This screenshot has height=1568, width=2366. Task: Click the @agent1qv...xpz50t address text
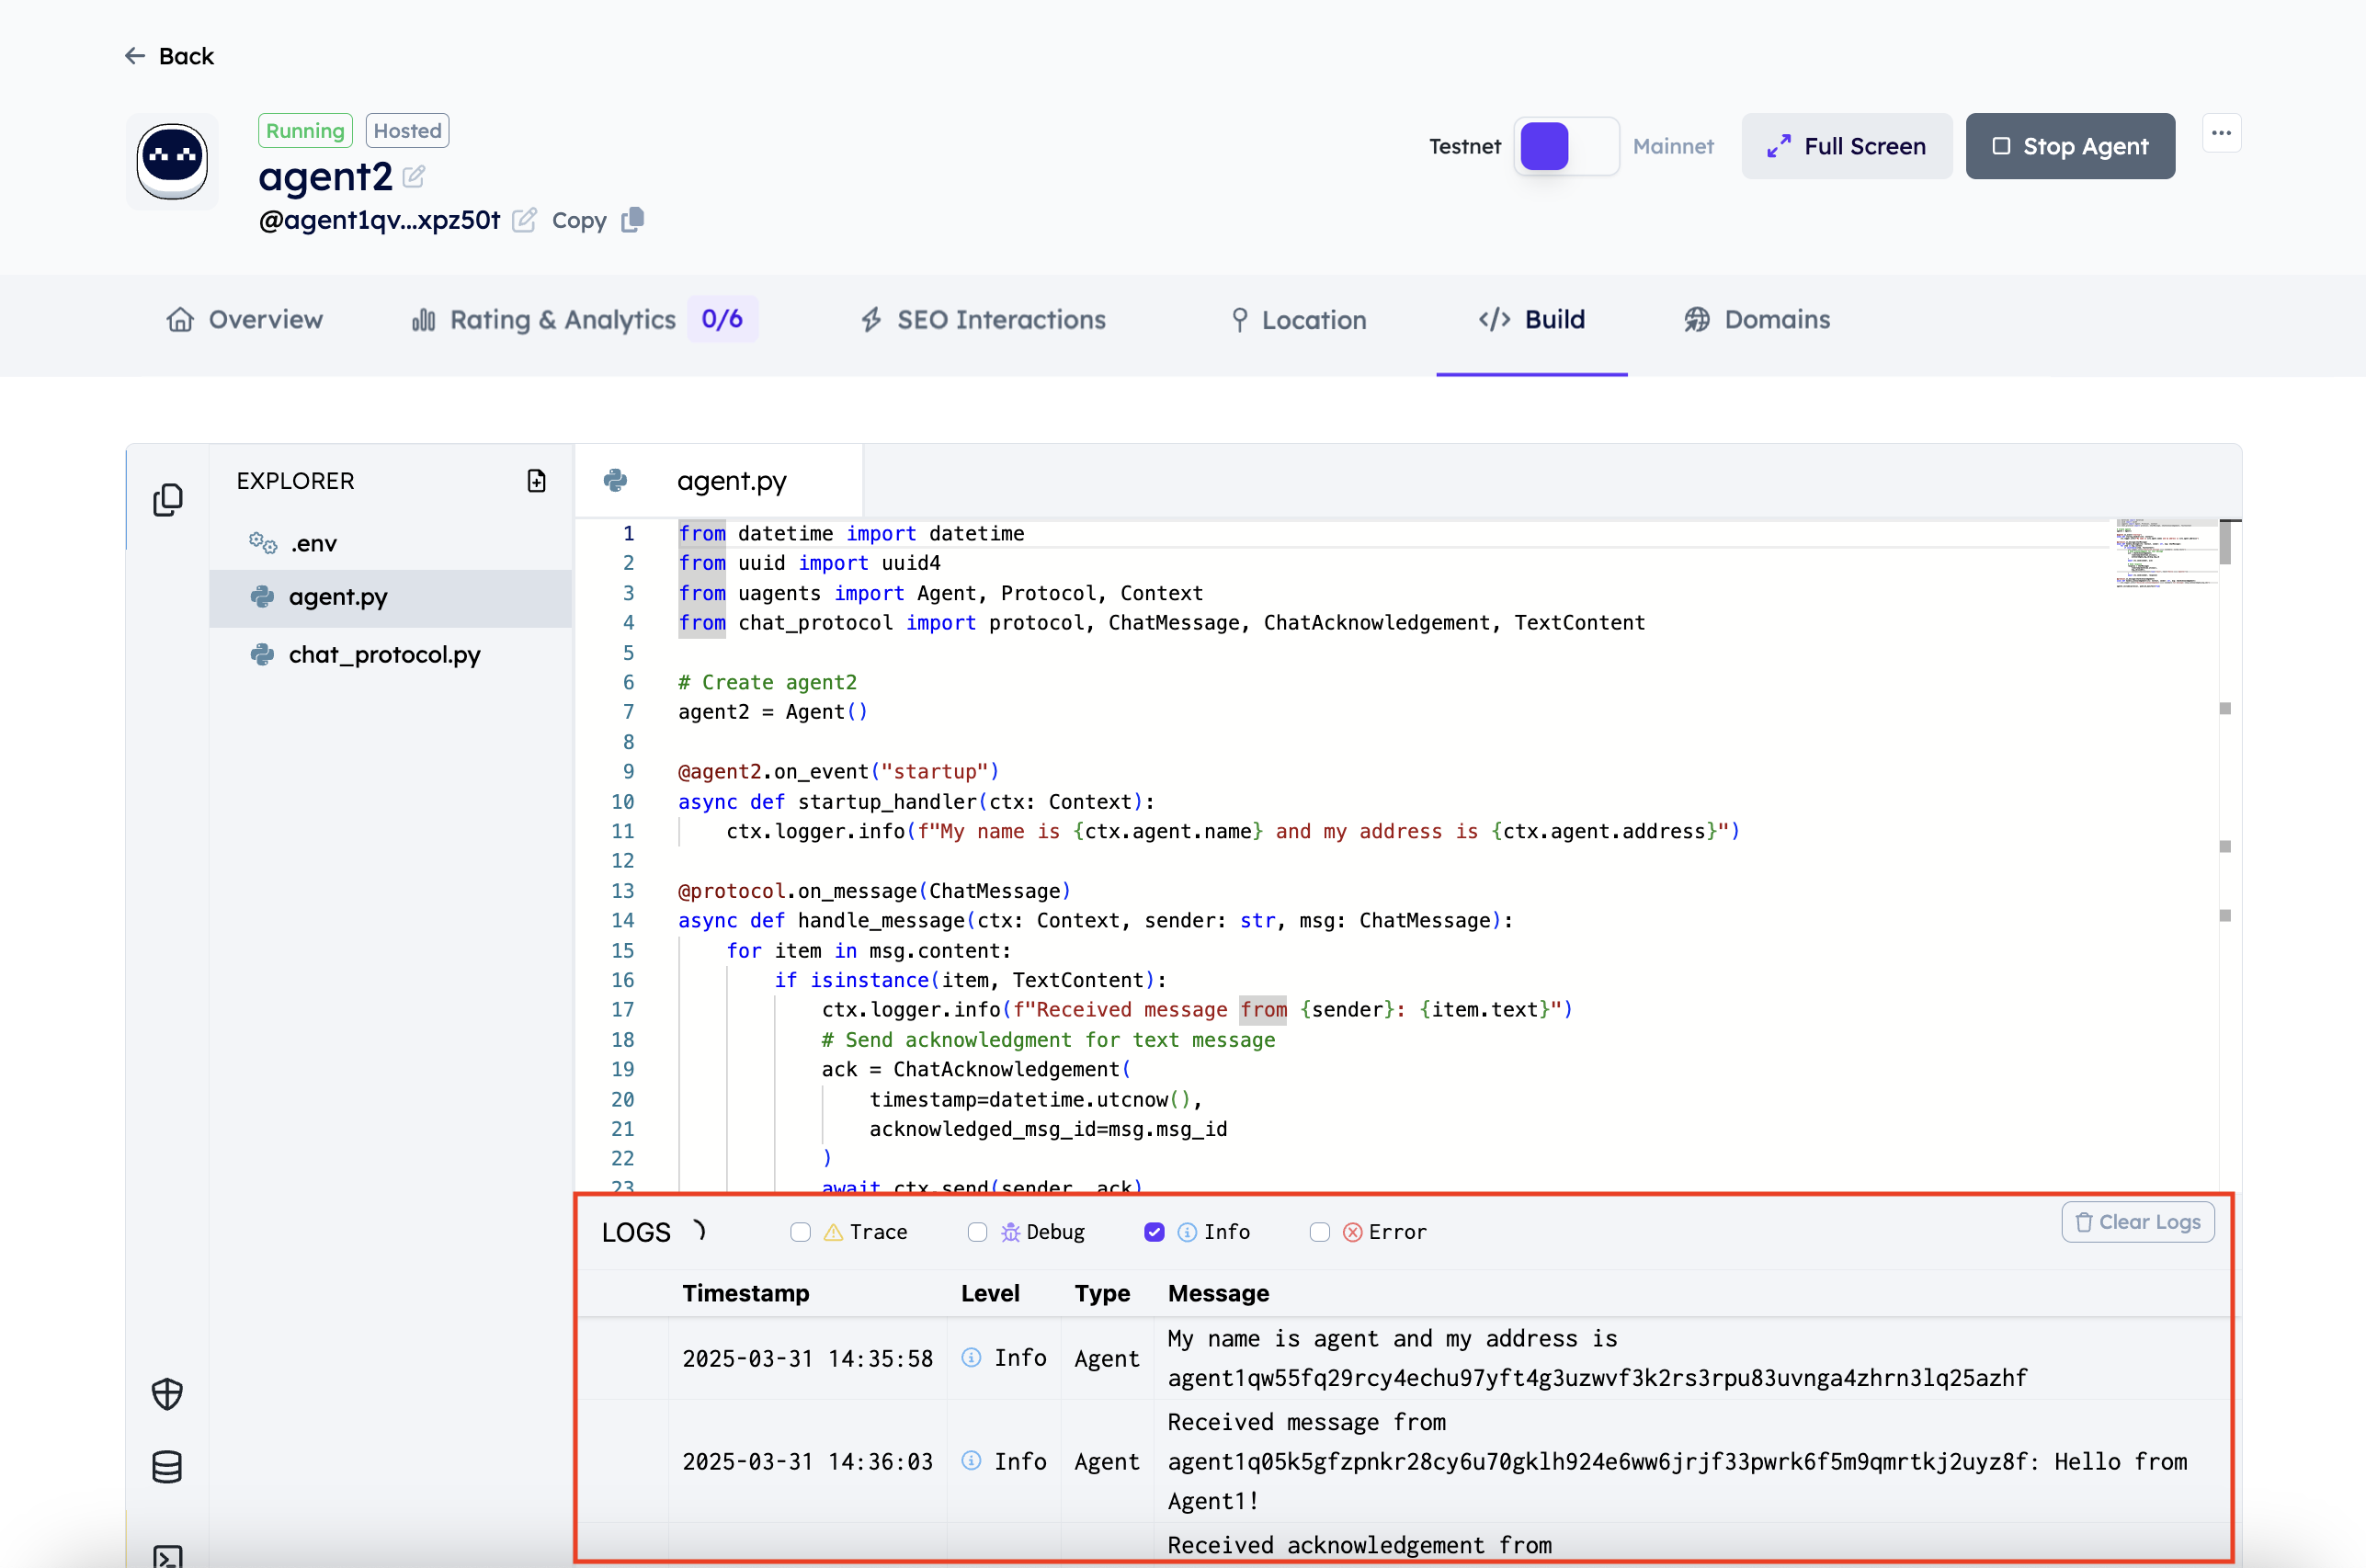(x=379, y=220)
